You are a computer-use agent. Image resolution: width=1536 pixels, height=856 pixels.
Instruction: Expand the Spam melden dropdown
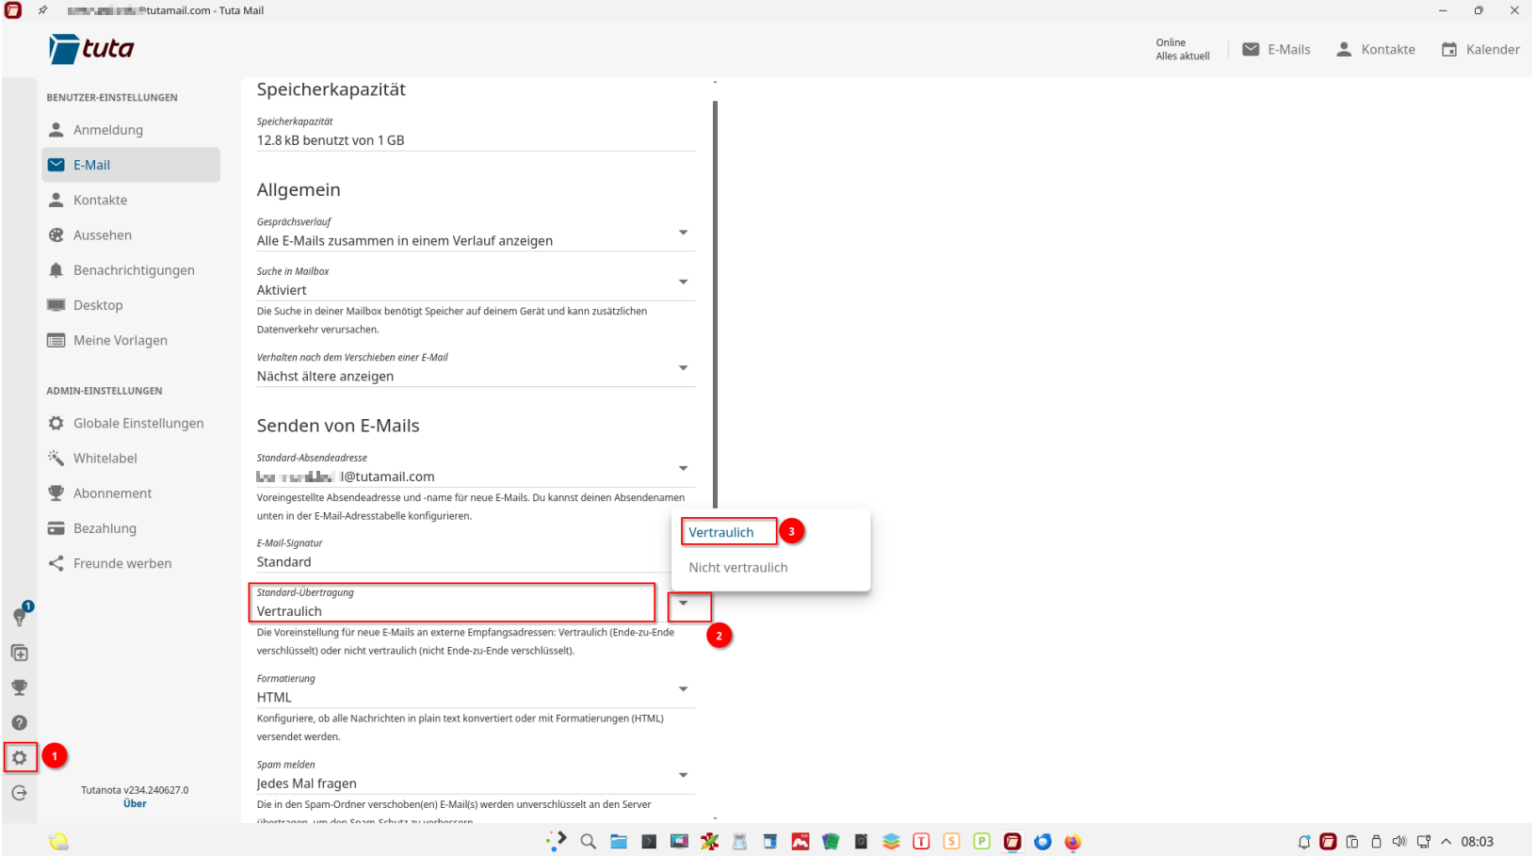(x=683, y=774)
